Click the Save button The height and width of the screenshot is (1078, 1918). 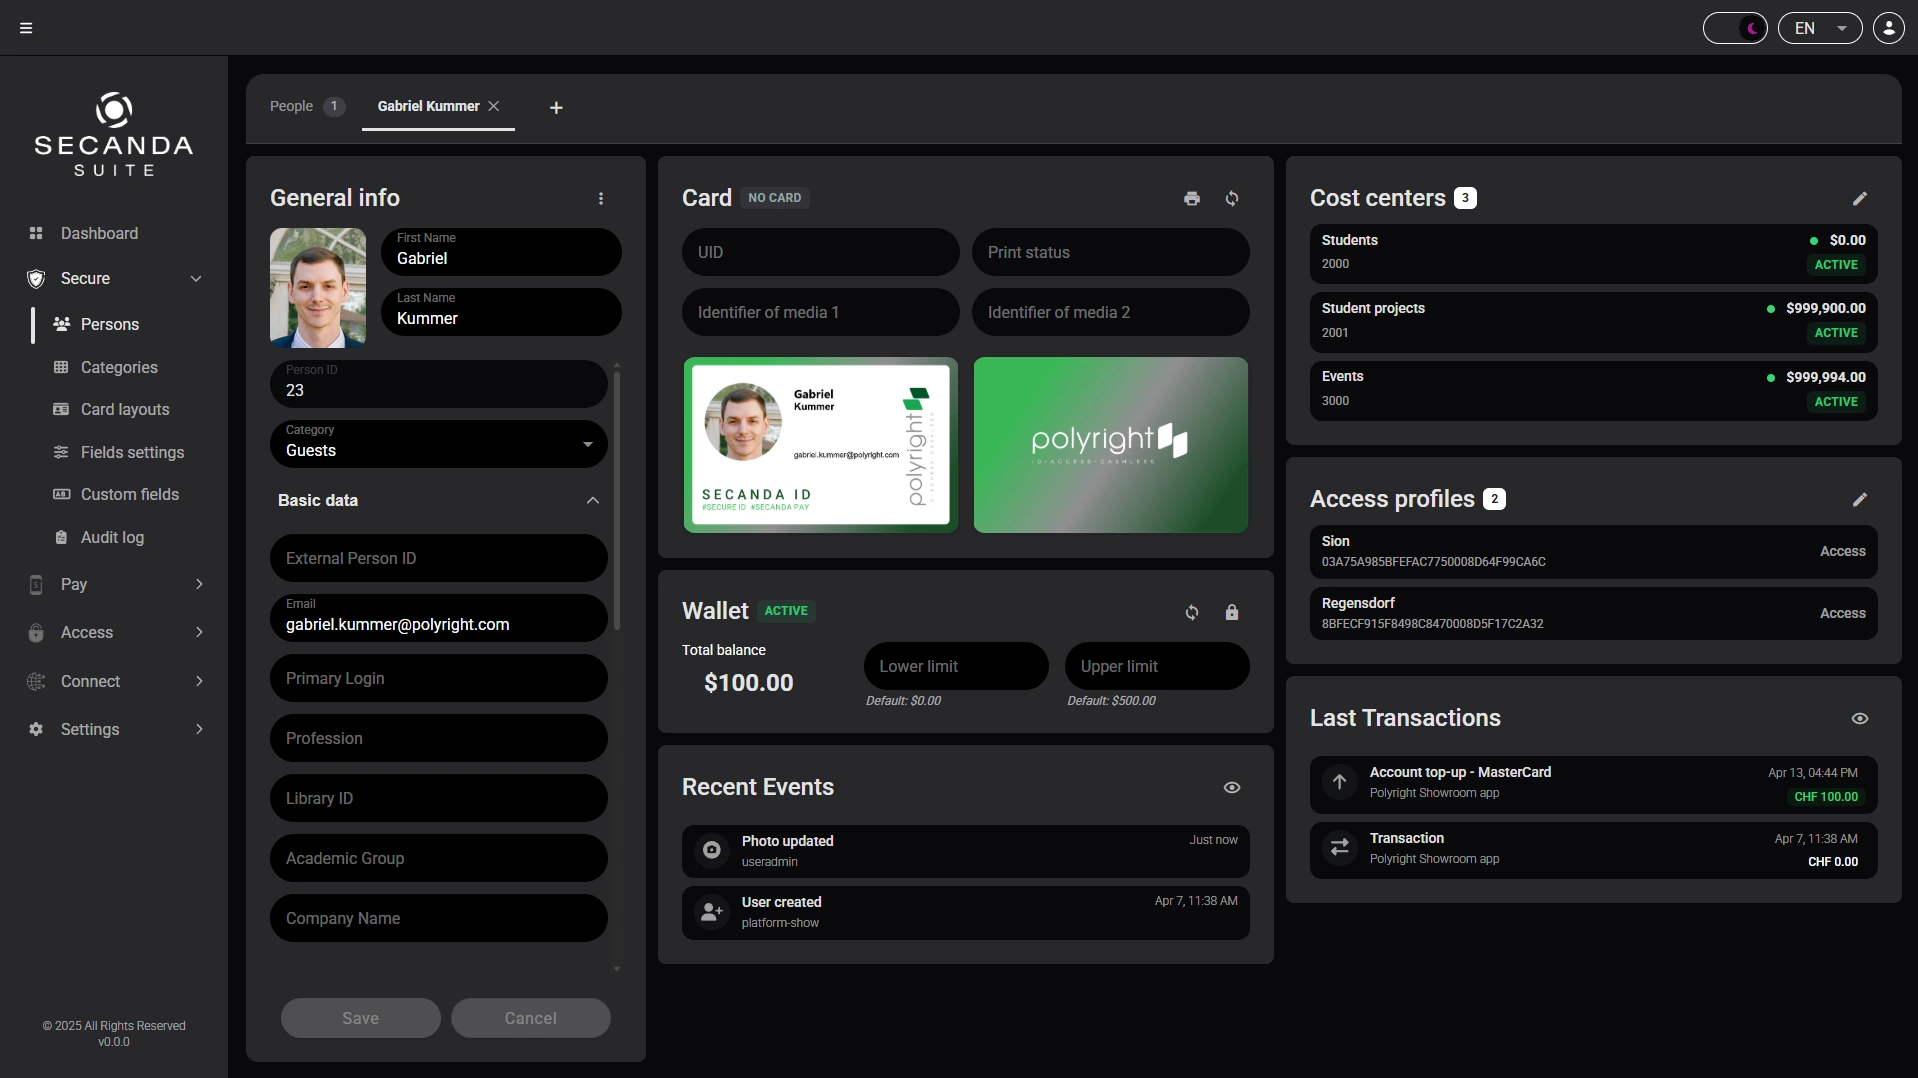coord(360,1018)
